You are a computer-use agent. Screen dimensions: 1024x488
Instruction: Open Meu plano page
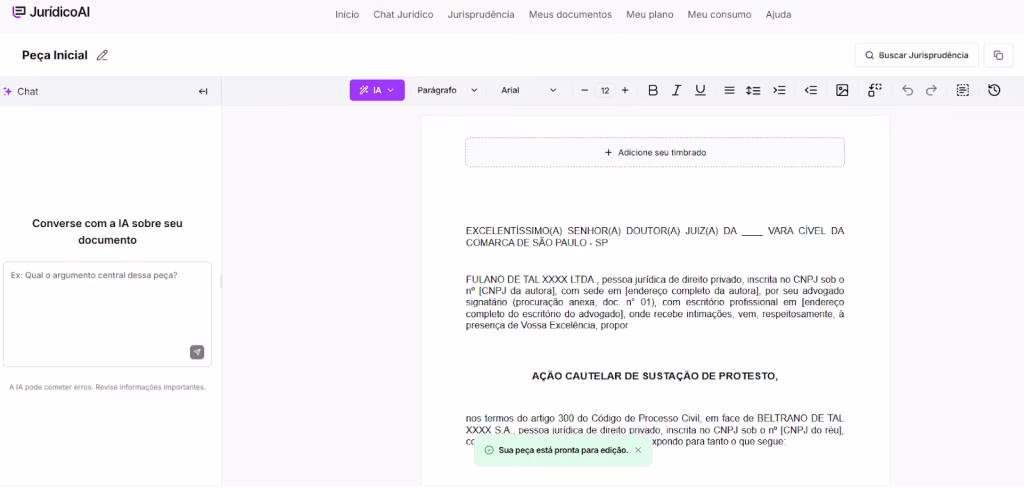coord(649,14)
